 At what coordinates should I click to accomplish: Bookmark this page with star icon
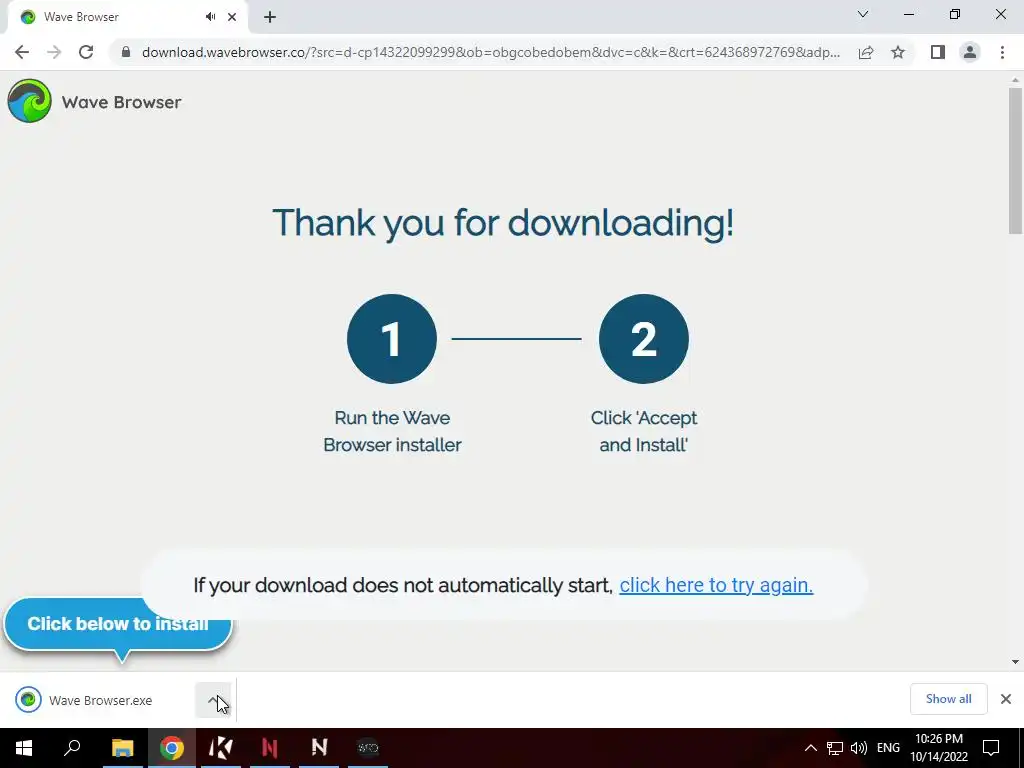[898, 52]
